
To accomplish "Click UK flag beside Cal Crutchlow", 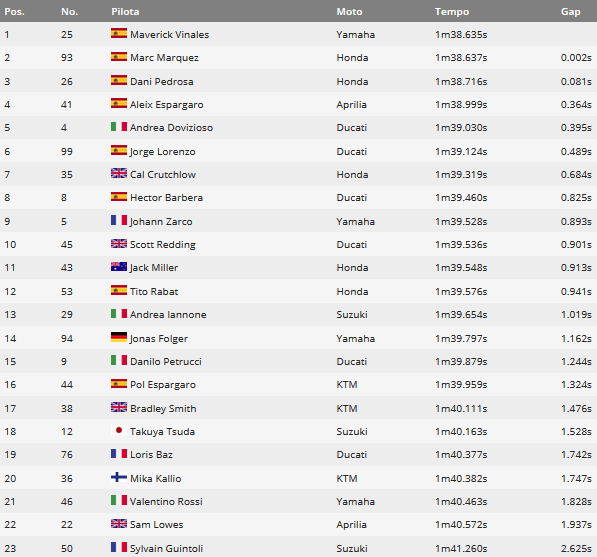I will [119, 173].
